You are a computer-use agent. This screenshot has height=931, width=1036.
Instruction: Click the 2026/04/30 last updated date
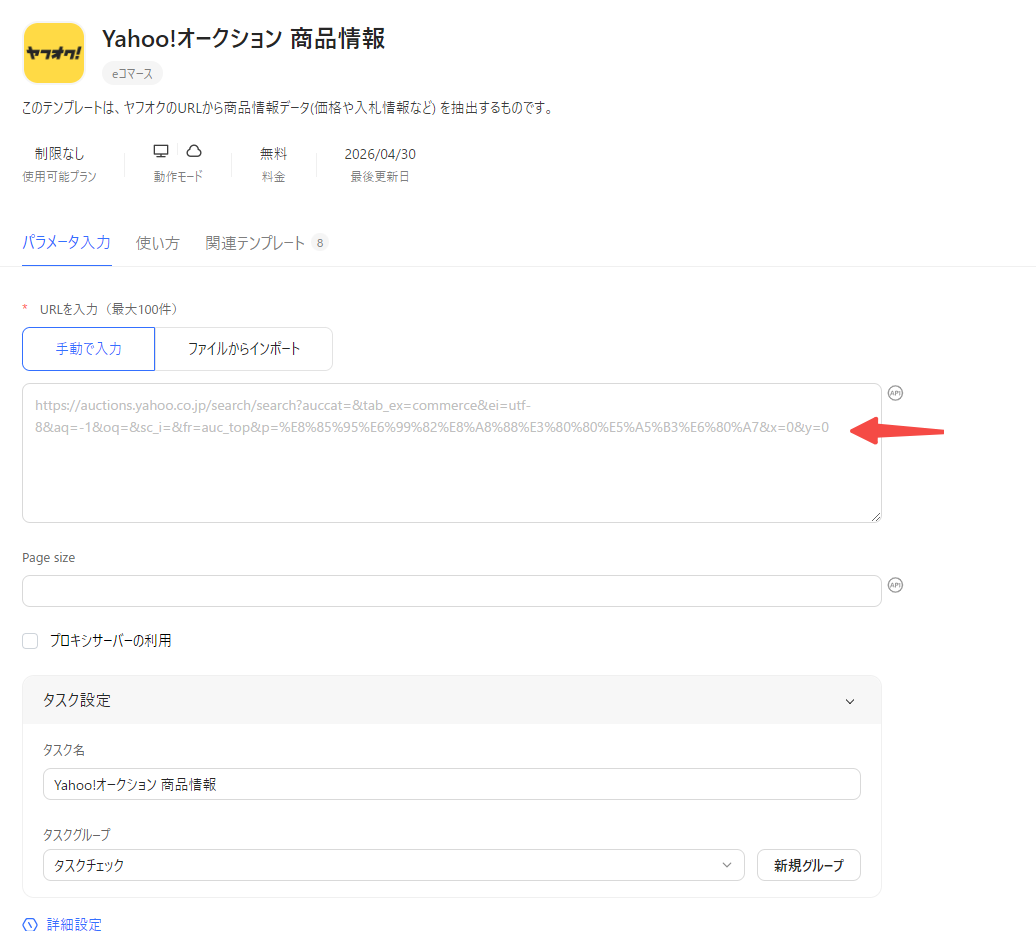point(380,154)
